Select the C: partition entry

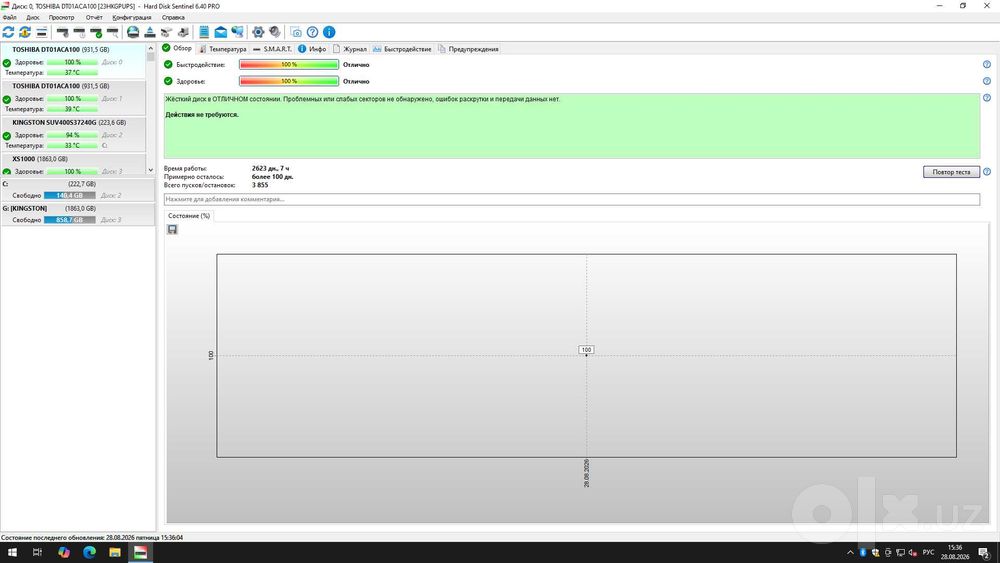tap(77, 189)
